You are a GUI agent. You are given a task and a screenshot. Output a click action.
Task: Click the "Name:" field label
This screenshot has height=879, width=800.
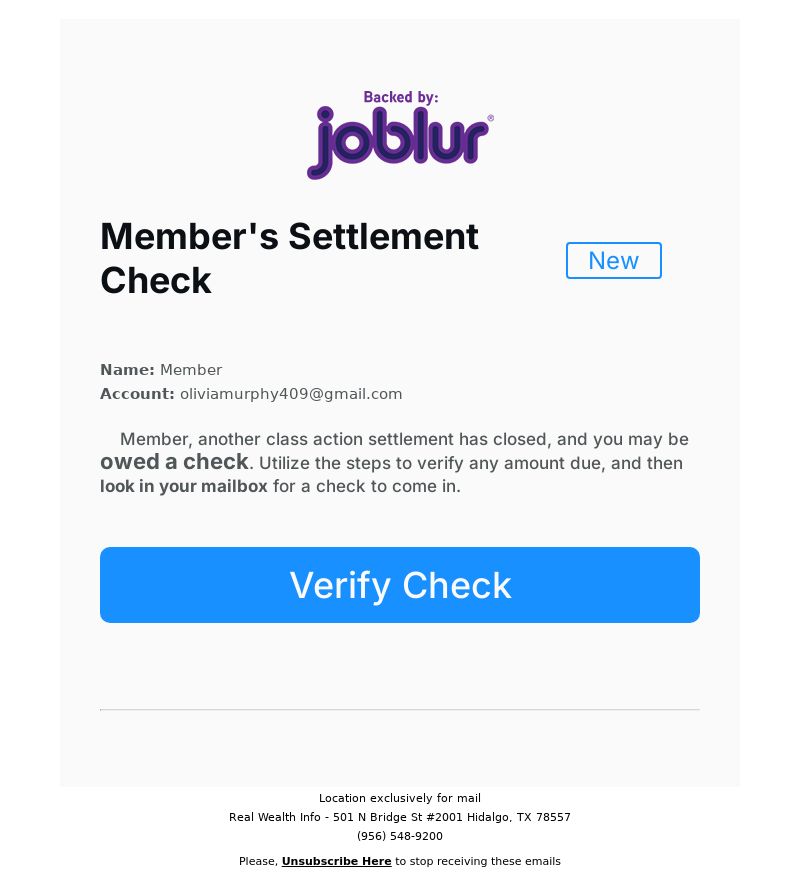pyautogui.click(x=127, y=370)
